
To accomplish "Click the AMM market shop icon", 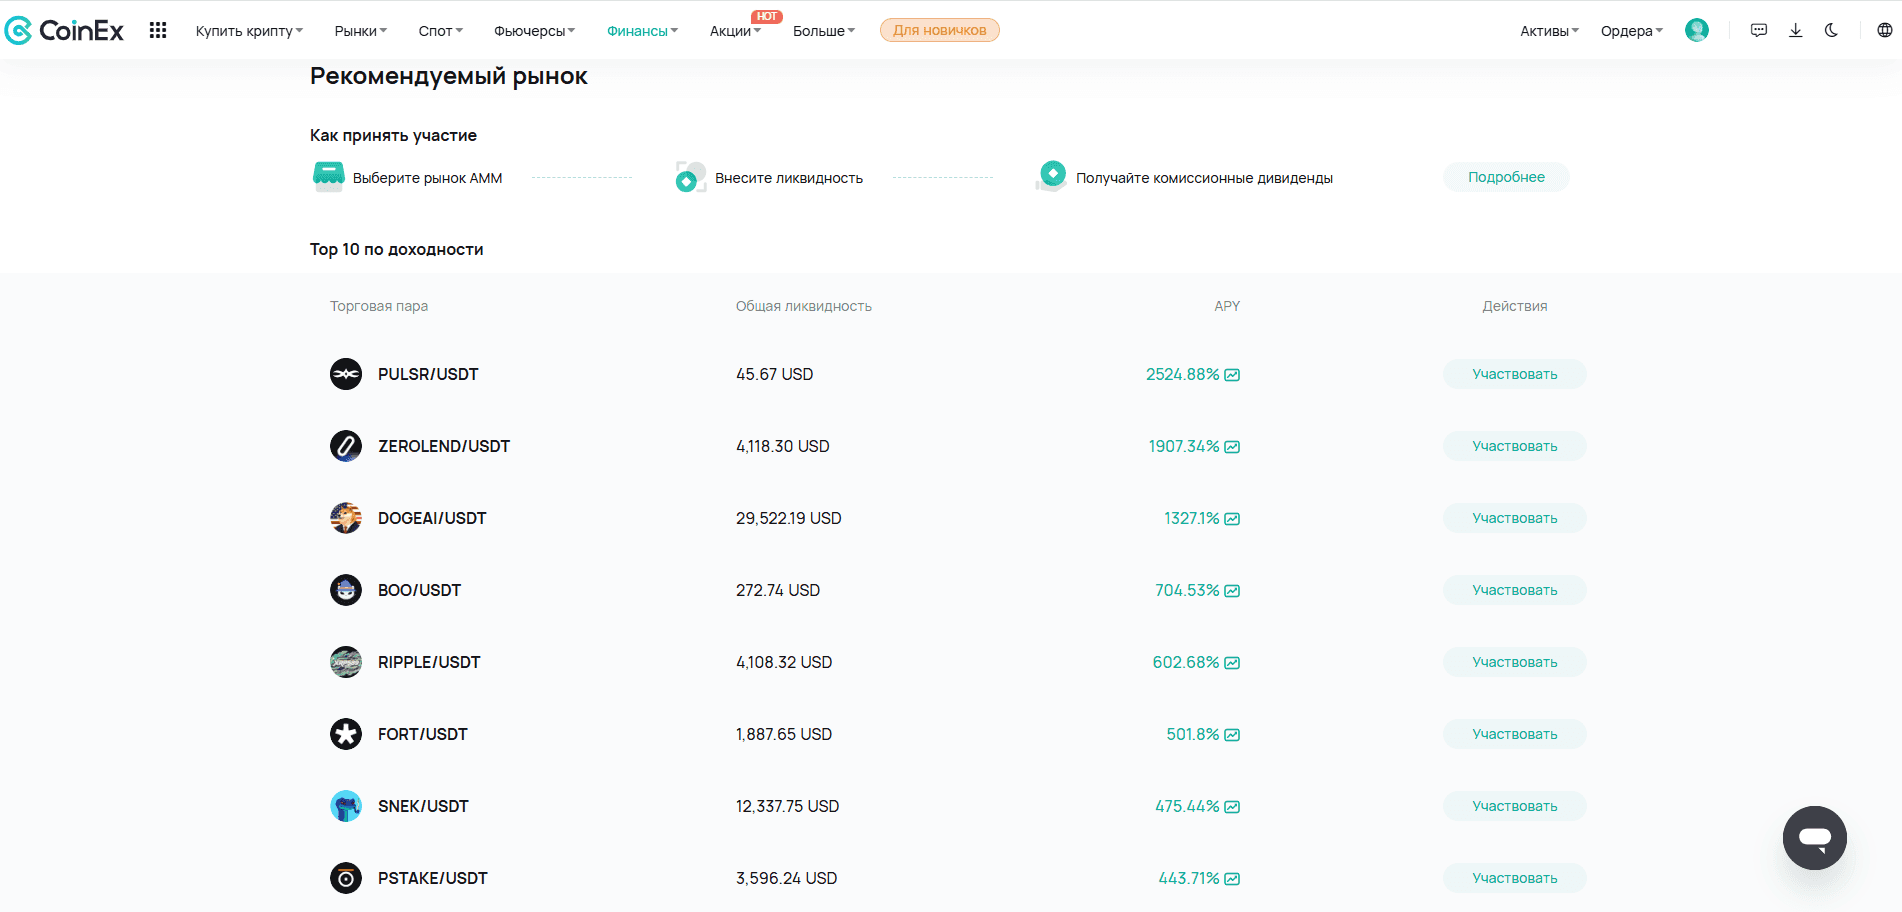I will [329, 176].
